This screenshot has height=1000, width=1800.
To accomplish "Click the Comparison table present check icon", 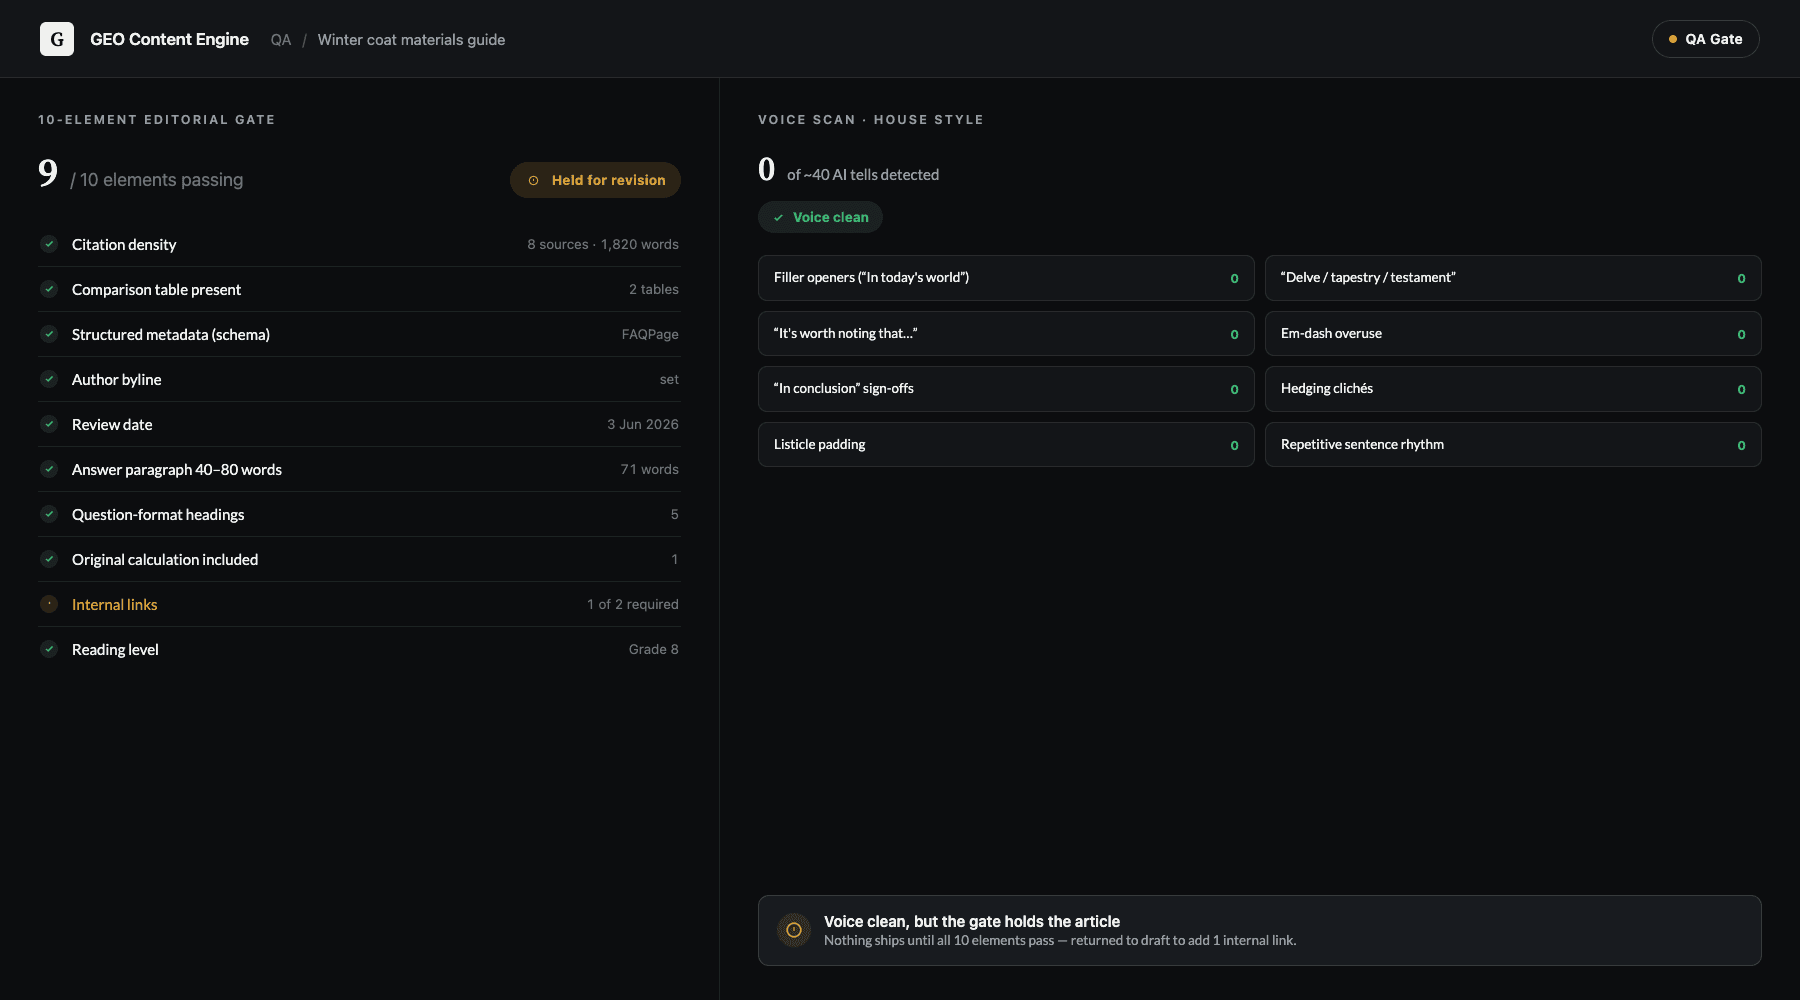I will 49,289.
